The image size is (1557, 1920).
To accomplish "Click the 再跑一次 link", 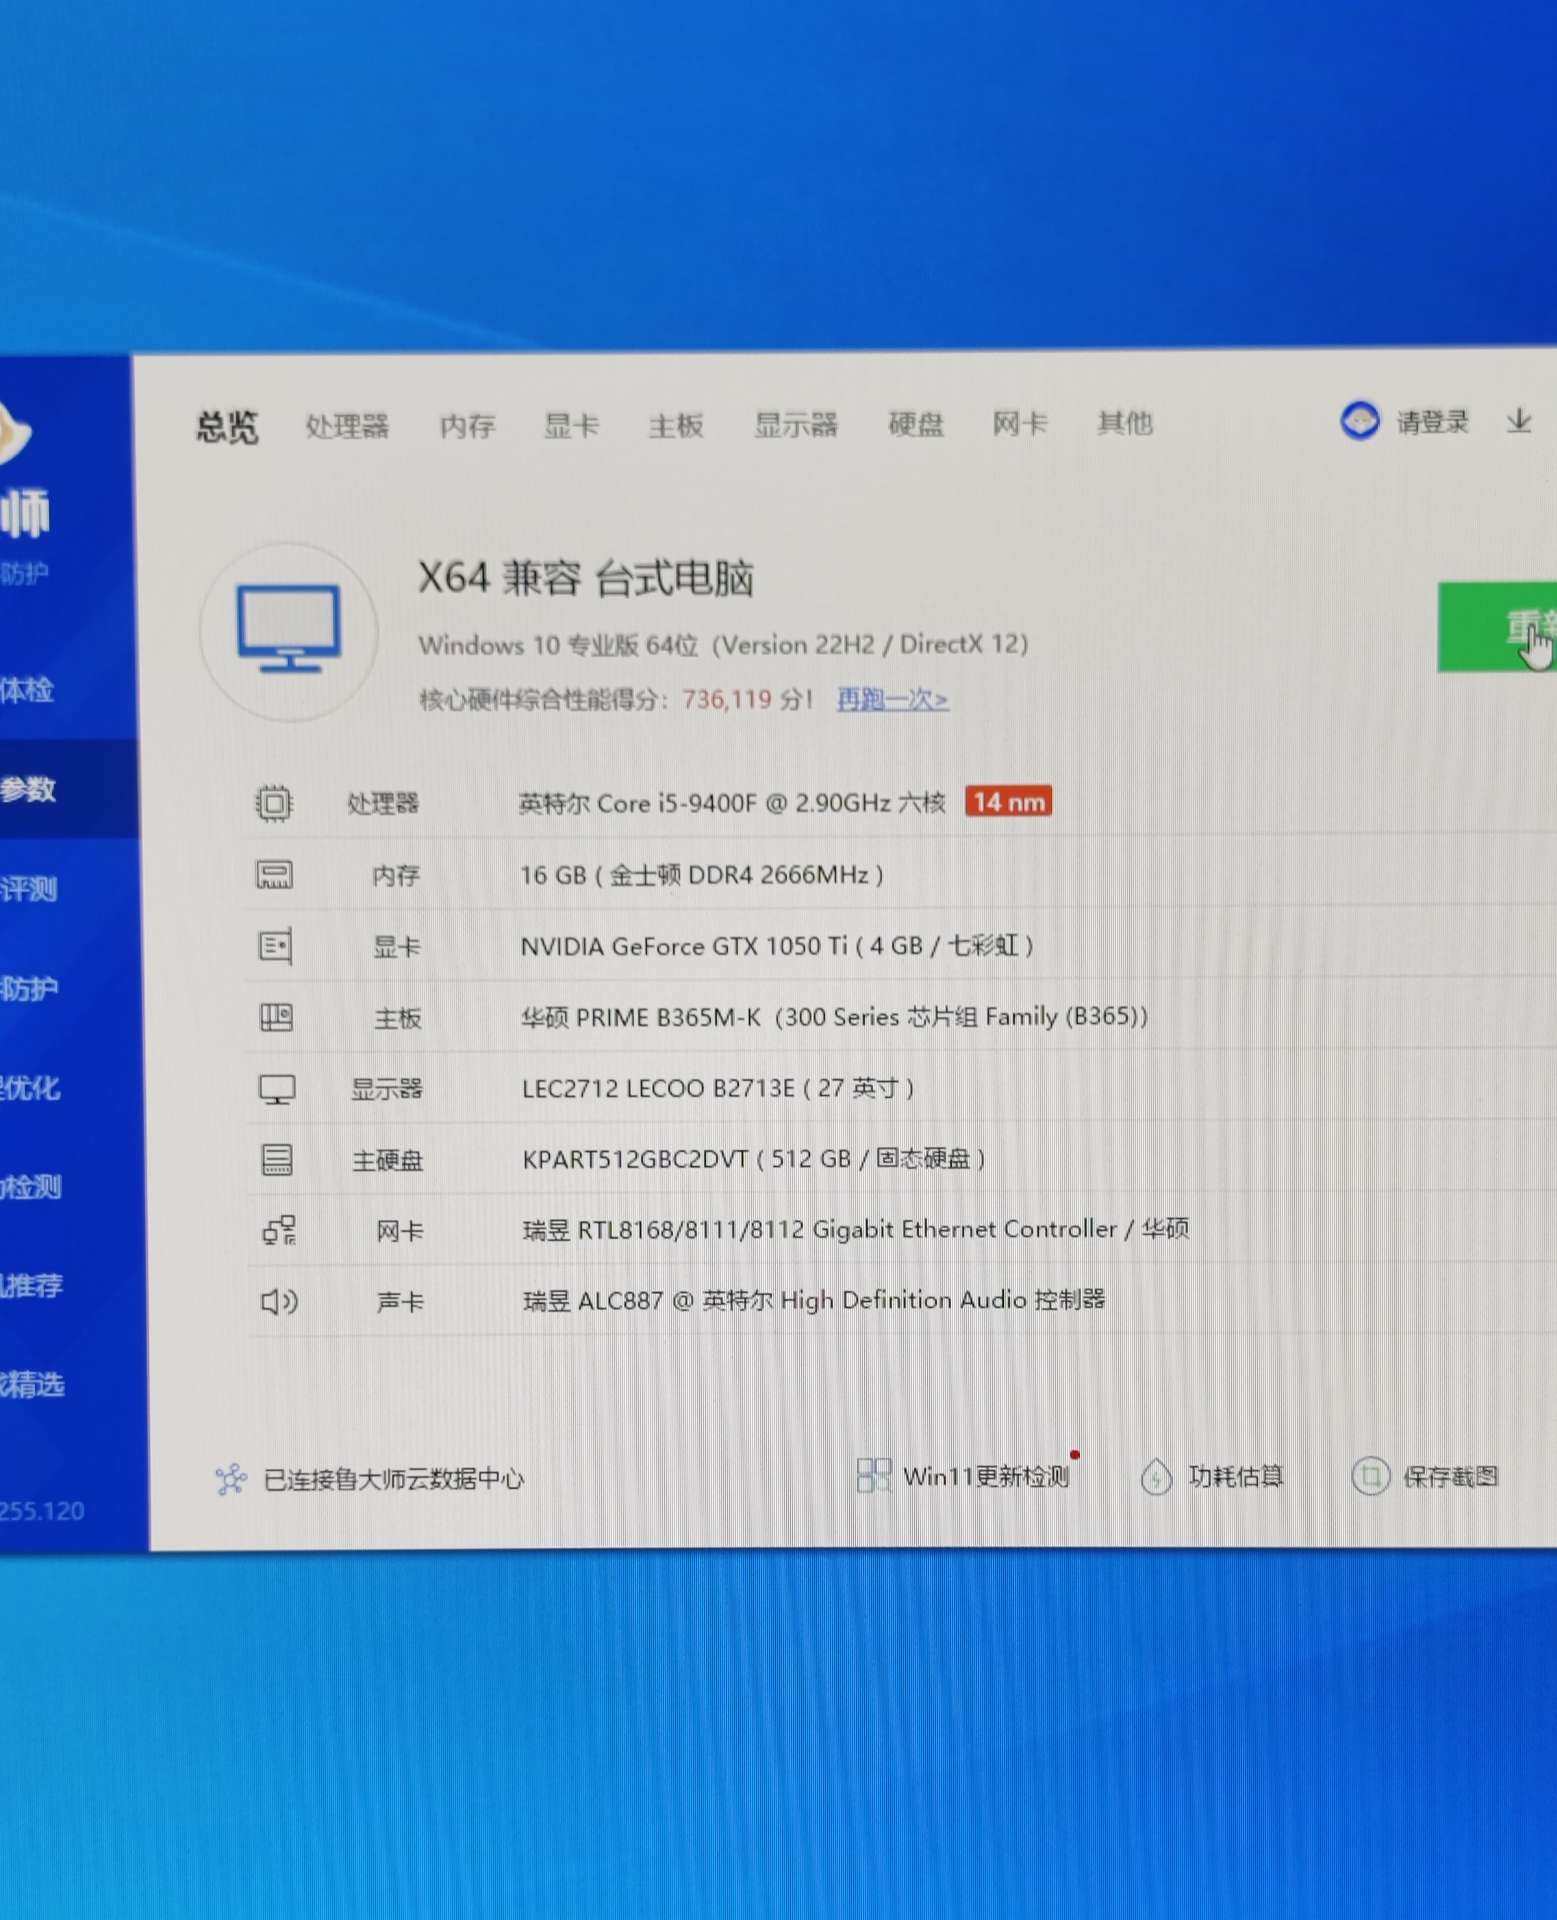I will click(x=892, y=699).
